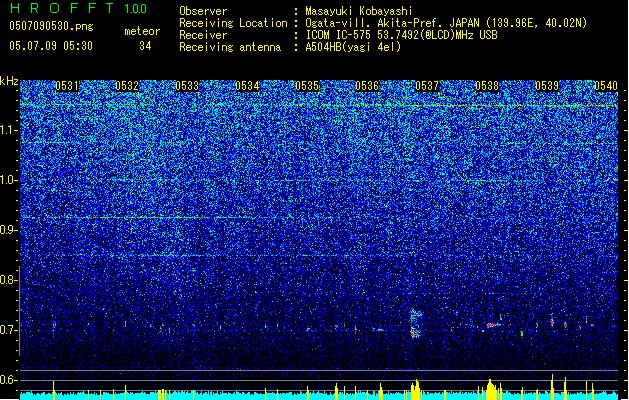
Task: Click the A504HB(yagi 4el) antenna text
Action: [353, 47]
